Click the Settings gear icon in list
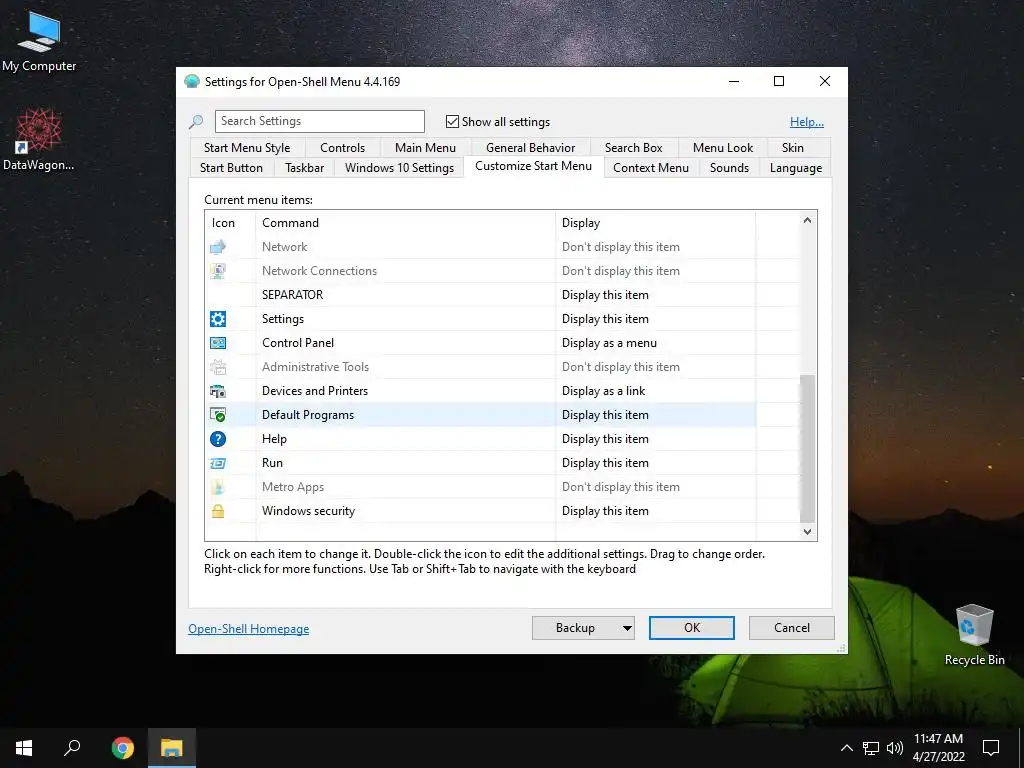Image resolution: width=1024 pixels, height=768 pixels. pyautogui.click(x=217, y=319)
